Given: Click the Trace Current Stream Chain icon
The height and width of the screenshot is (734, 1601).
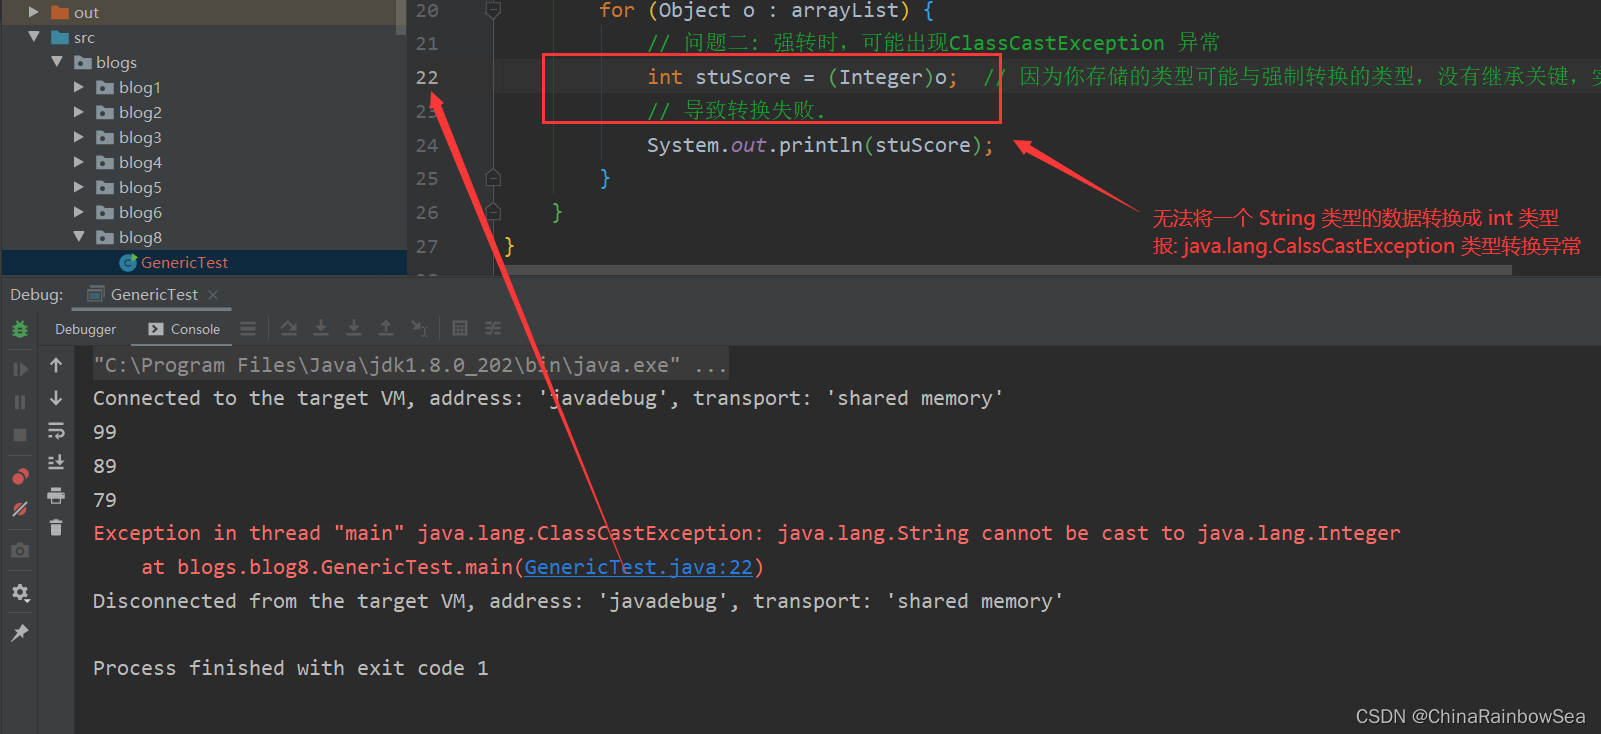Looking at the screenshot, I should tap(493, 328).
